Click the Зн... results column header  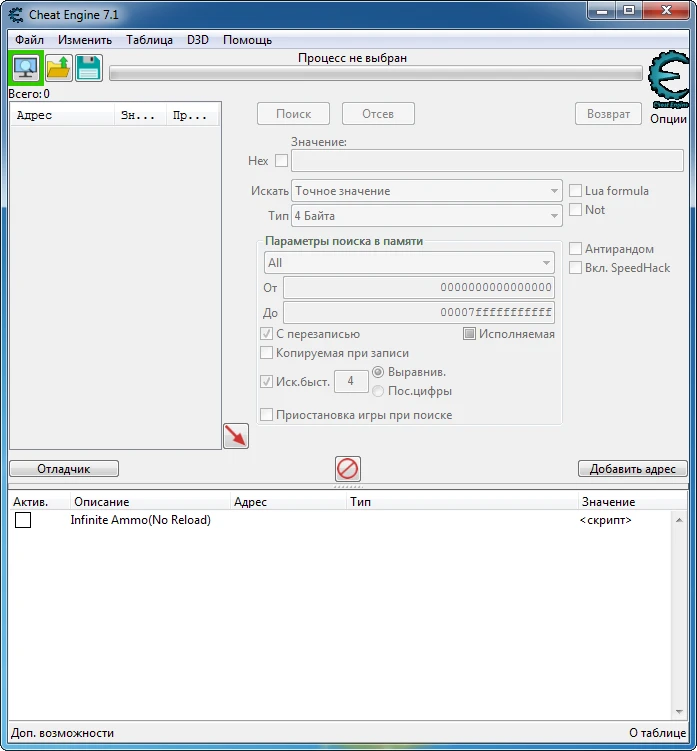point(140,115)
